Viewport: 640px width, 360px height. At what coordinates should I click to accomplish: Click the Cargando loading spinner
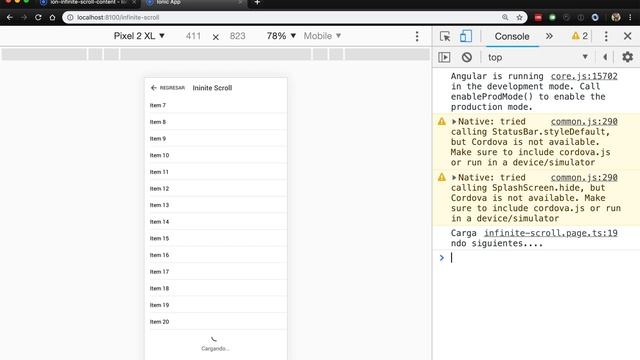tap(214, 339)
